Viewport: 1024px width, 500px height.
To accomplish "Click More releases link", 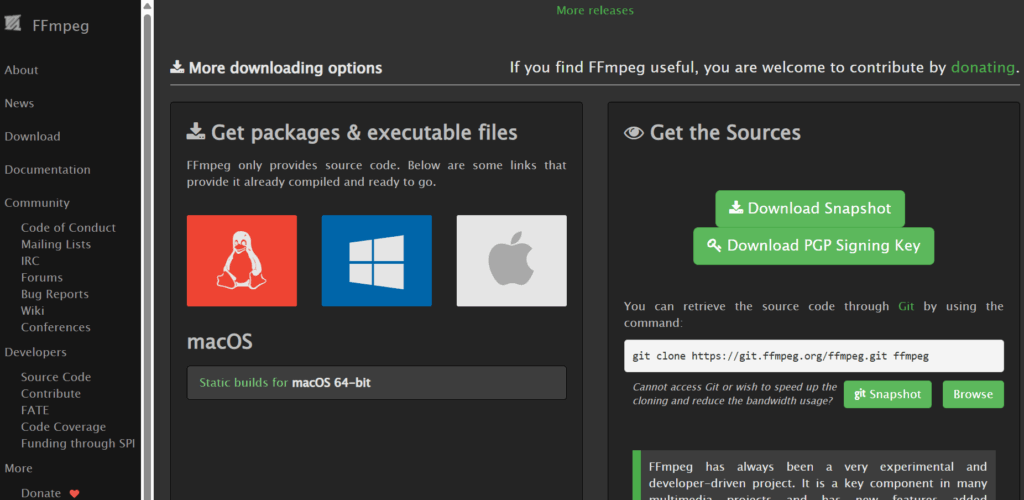I will [x=595, y=10].
